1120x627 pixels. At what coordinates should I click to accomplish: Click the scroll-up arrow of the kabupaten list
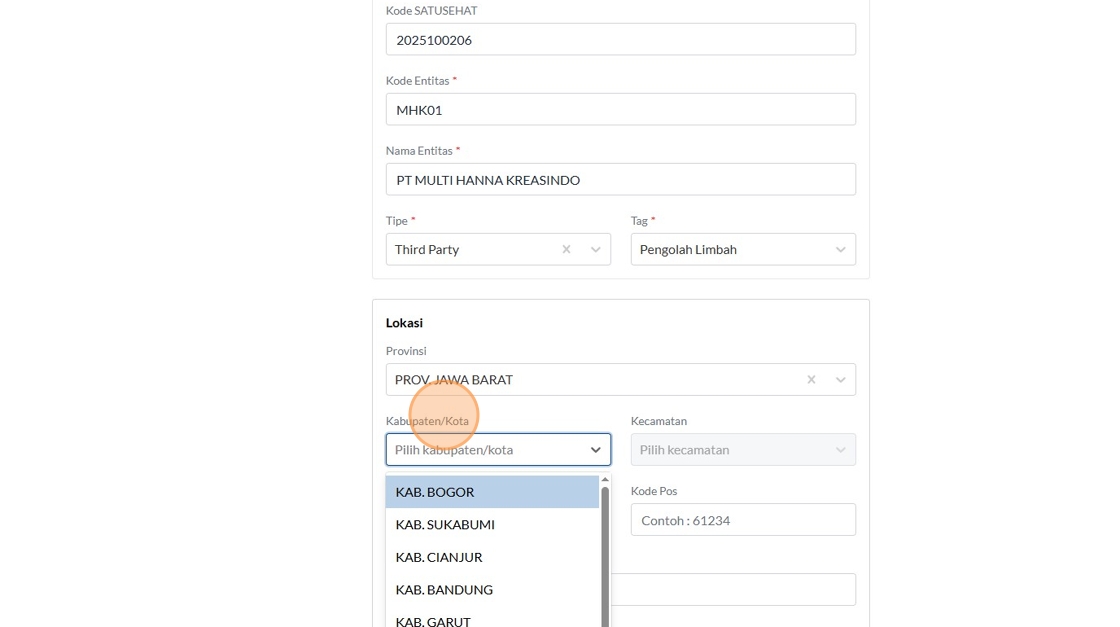click(x=605, y=480)
